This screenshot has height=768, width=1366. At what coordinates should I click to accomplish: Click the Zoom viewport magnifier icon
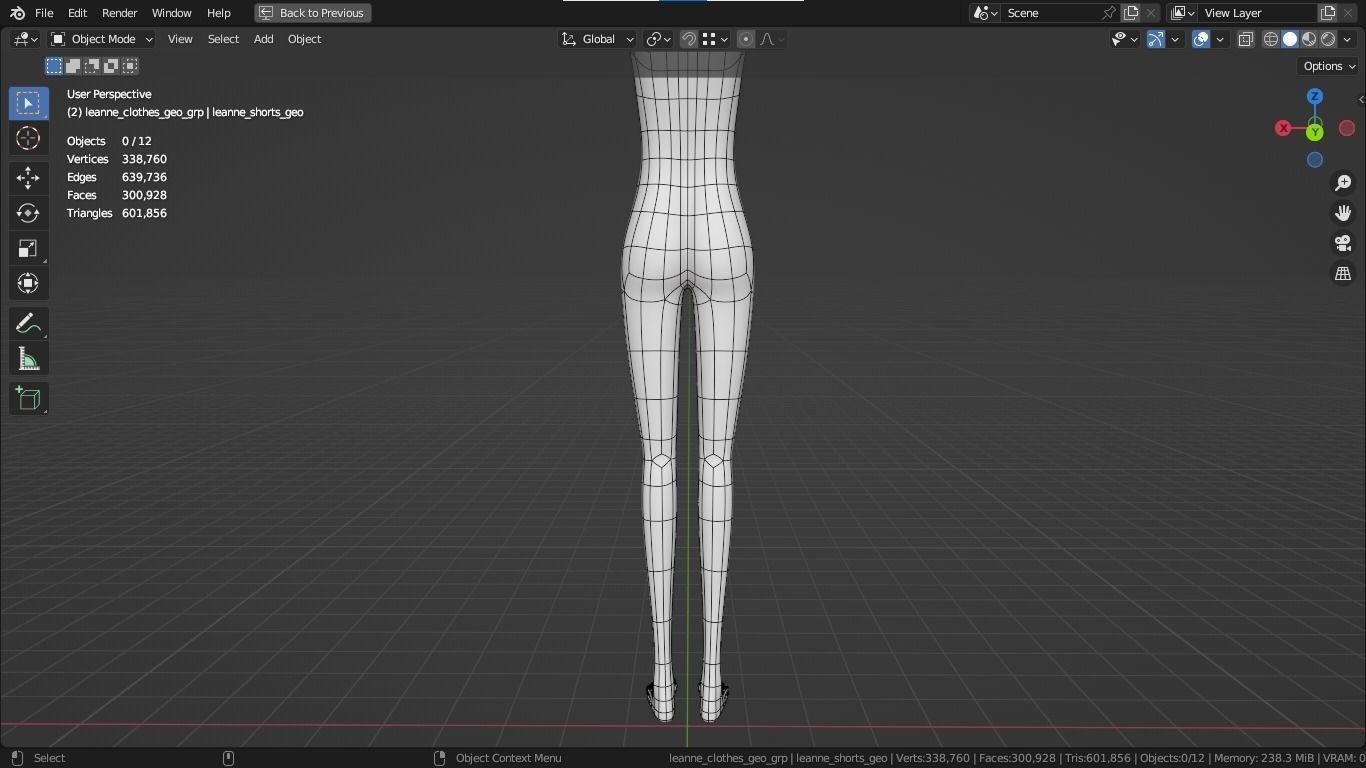pos(1343,183)
